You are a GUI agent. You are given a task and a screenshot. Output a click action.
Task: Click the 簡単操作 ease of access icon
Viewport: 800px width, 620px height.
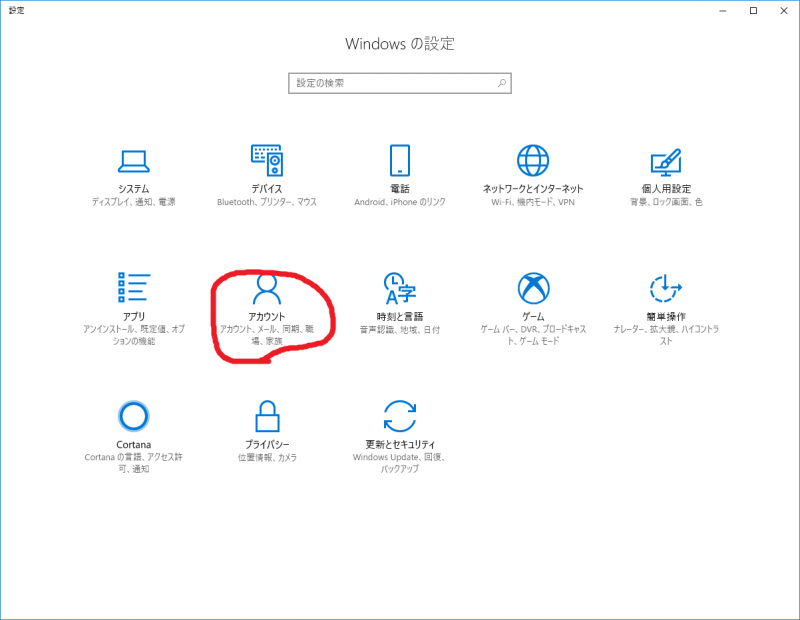666,288
